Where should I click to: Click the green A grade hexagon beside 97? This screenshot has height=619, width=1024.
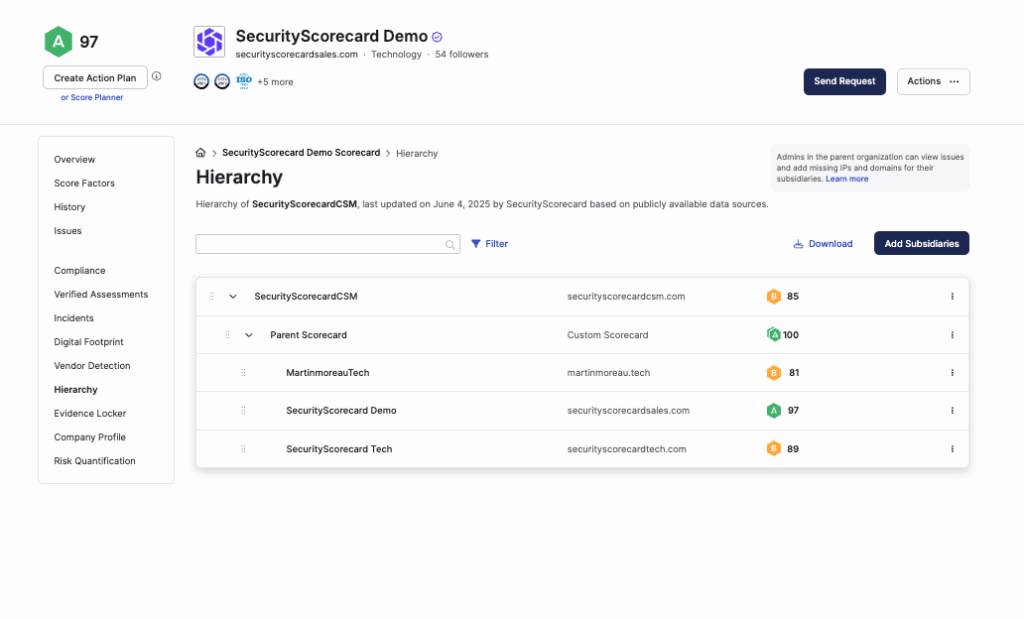point(58,42)
